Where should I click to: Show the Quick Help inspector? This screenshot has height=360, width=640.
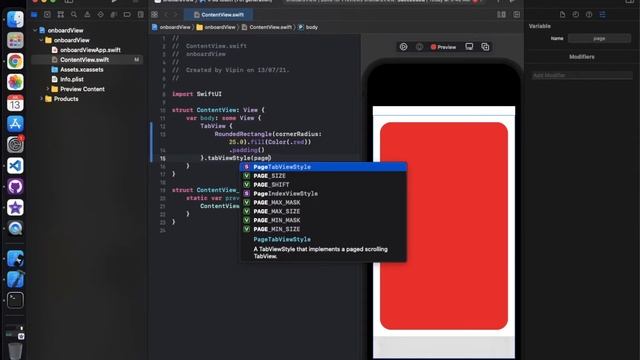coord(589,15)
